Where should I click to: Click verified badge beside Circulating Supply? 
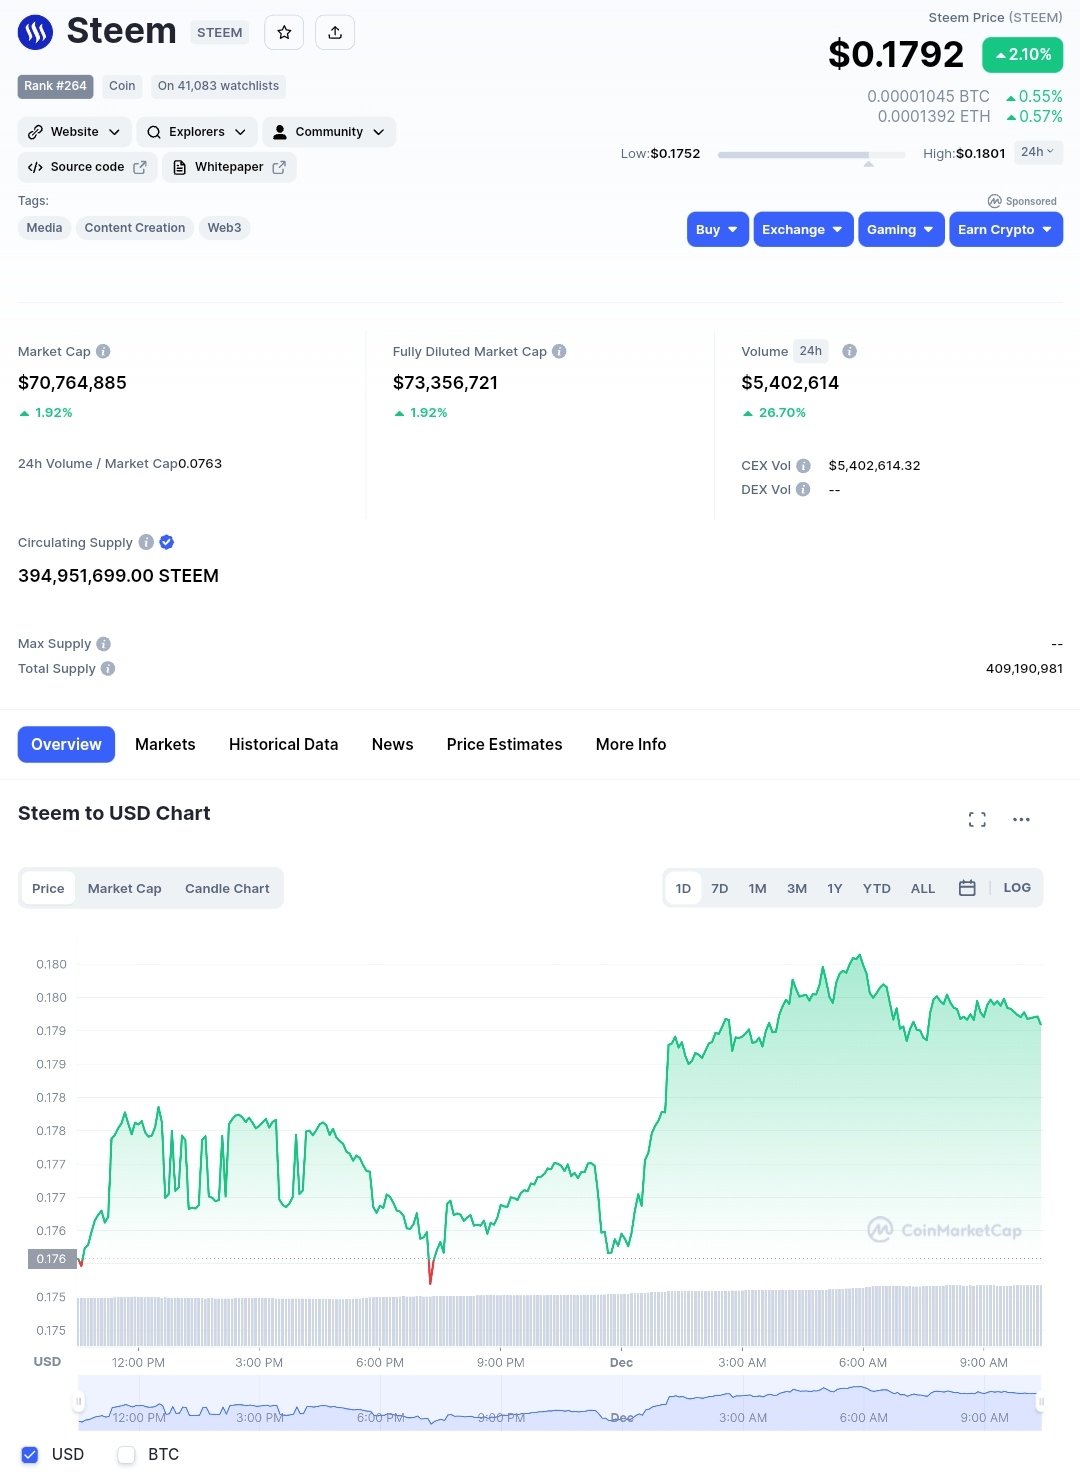[x=167, y=542]
